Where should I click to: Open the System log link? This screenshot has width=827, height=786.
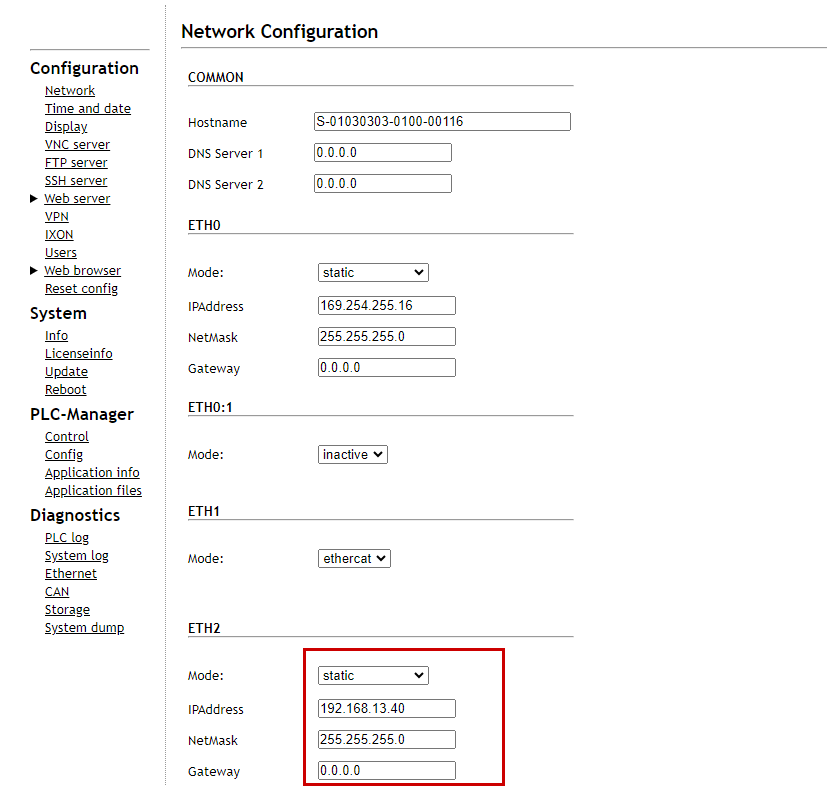76,555
